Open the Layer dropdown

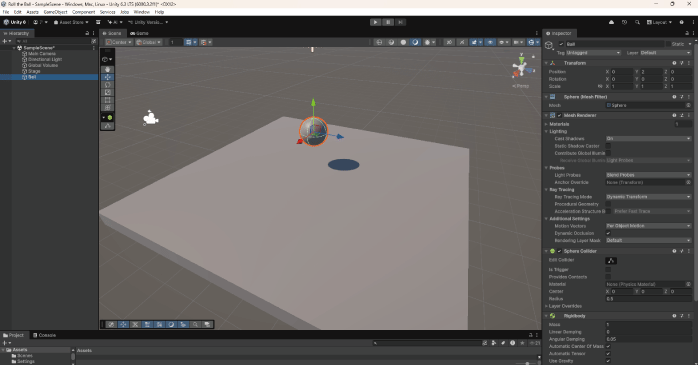(666, 53)
